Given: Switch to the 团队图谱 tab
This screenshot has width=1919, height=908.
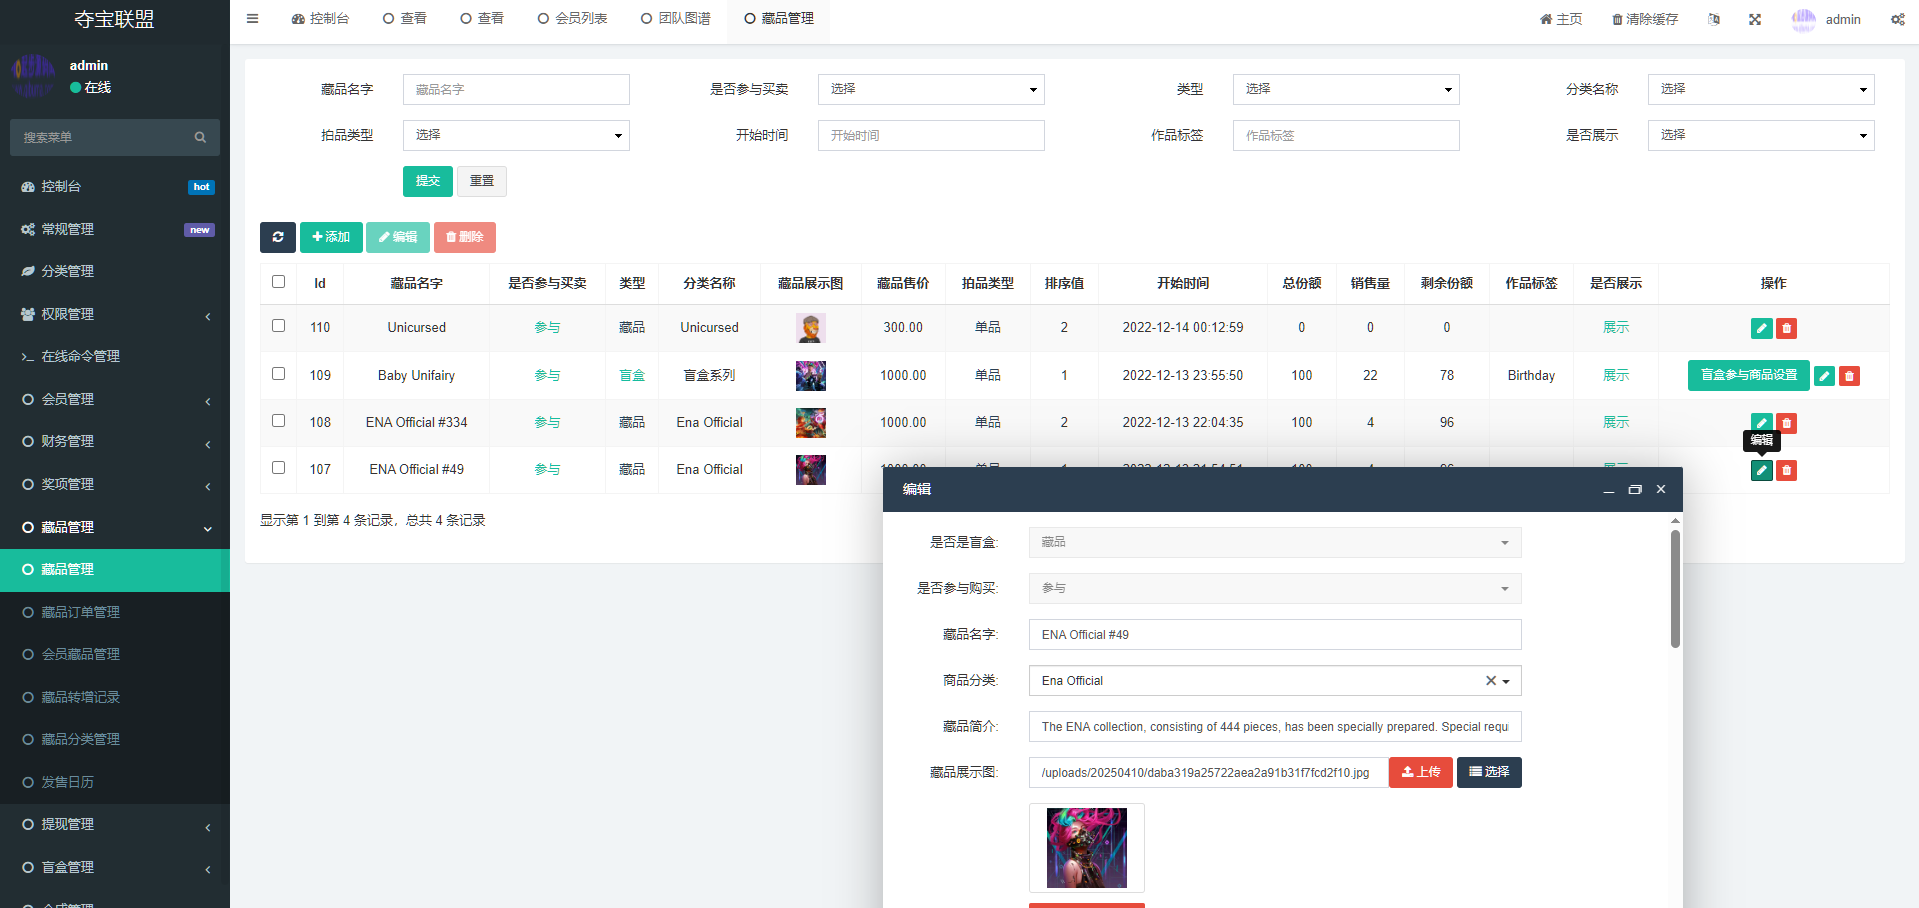Looking at the screenshot, I should [x=676, y=19].
